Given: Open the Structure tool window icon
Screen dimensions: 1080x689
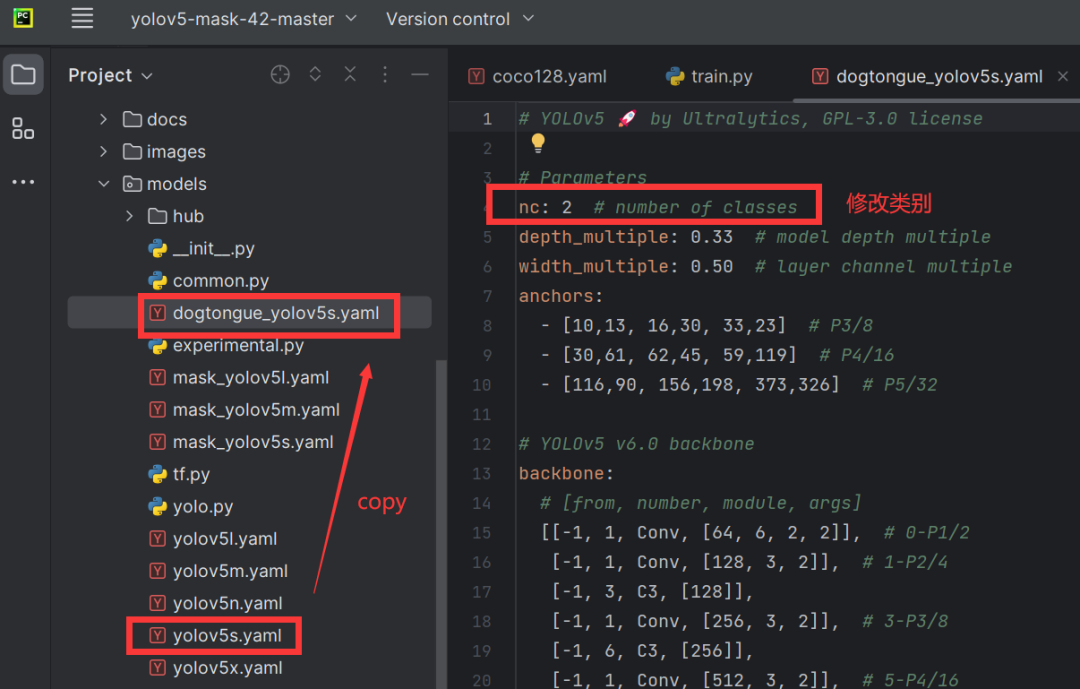Looking at the screenshot, I should point(23,128).
